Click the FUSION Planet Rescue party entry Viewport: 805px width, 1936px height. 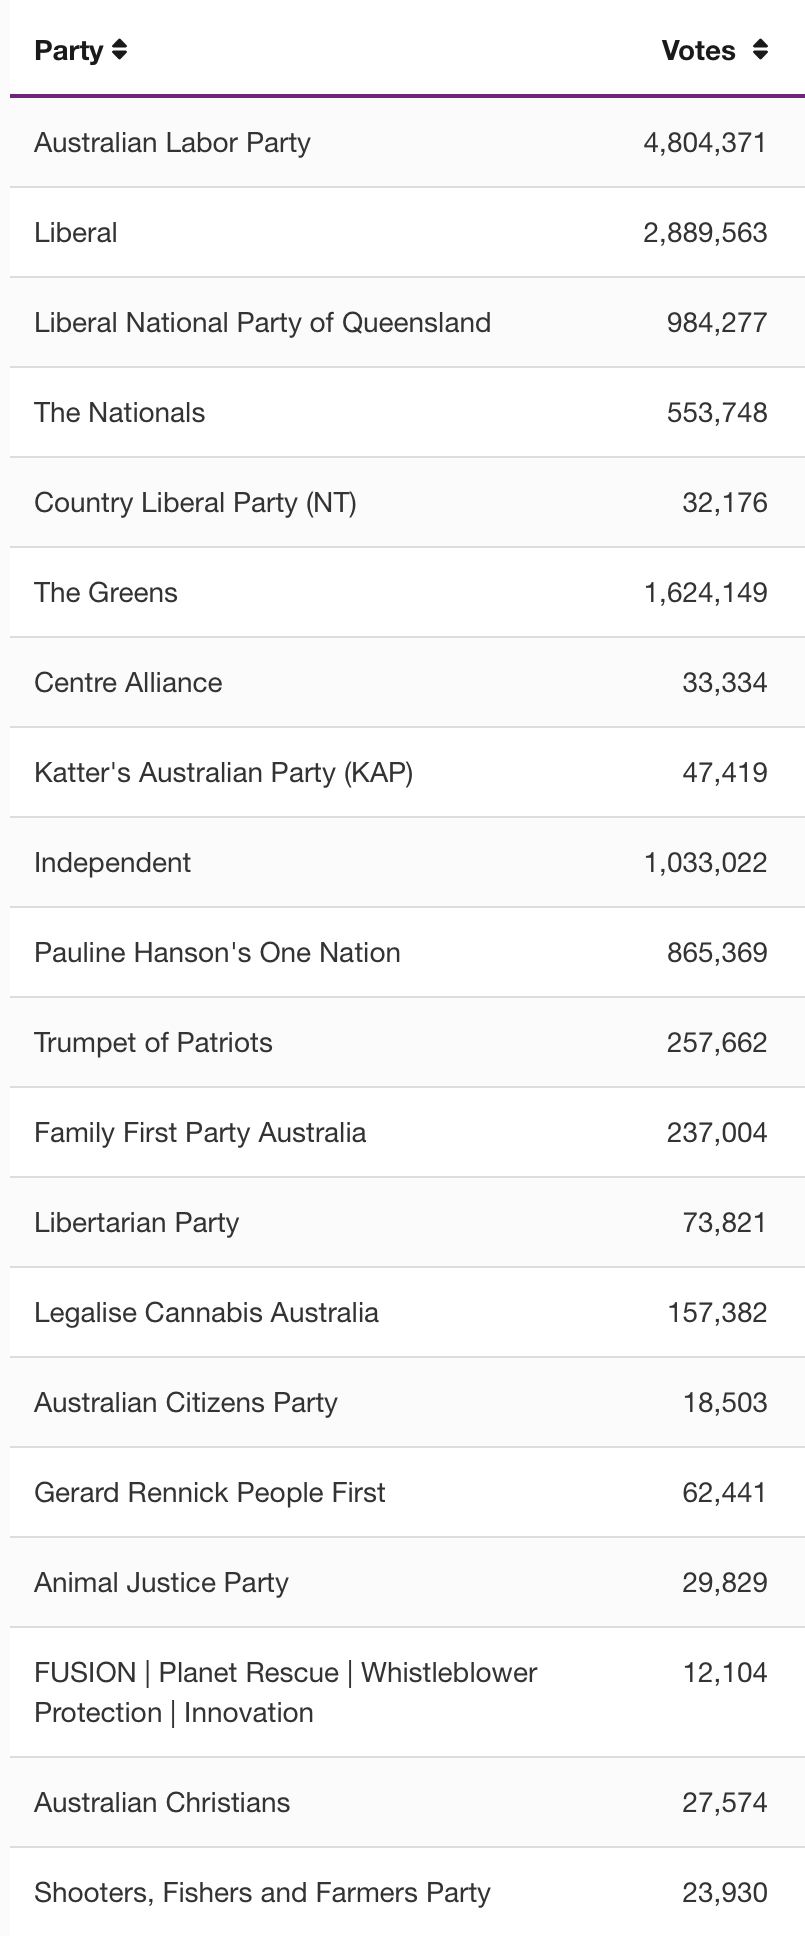[x=286, y=1692]
